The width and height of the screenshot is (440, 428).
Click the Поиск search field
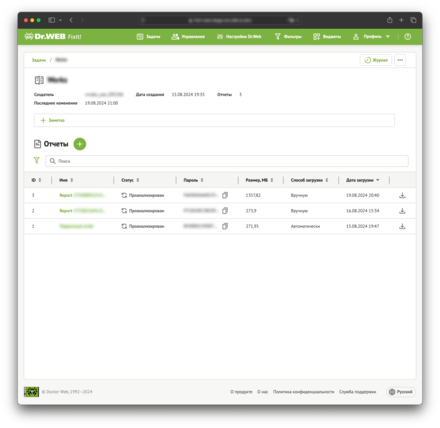coord(227,161)
